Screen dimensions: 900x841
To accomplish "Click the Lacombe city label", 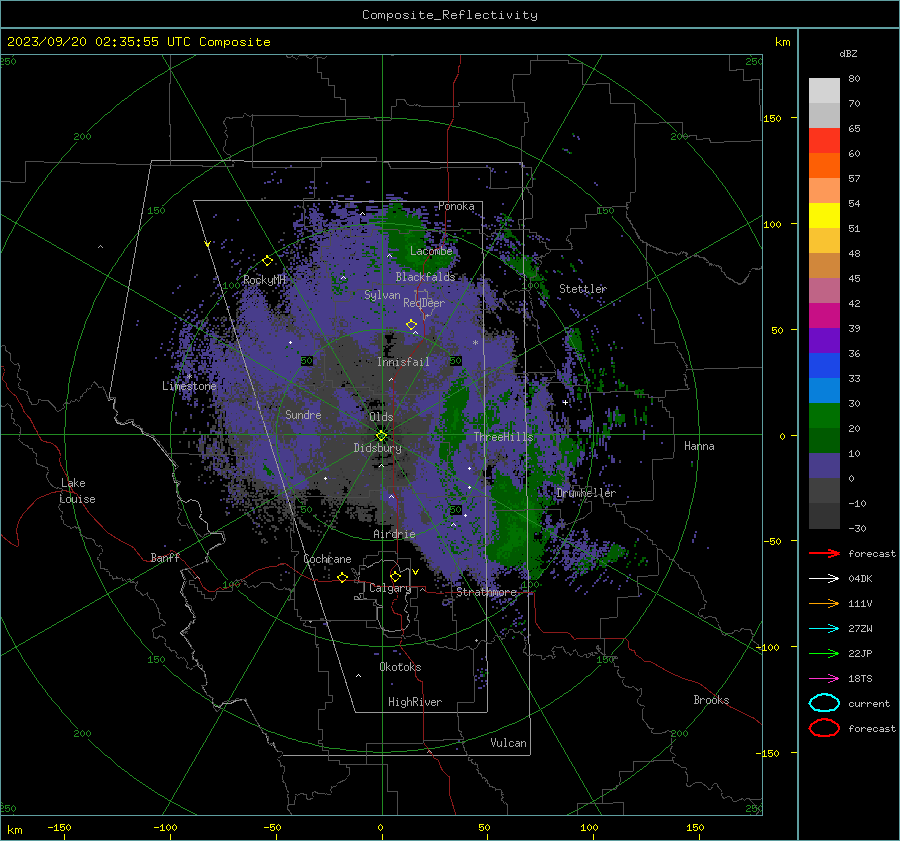I will click(431, 251).
